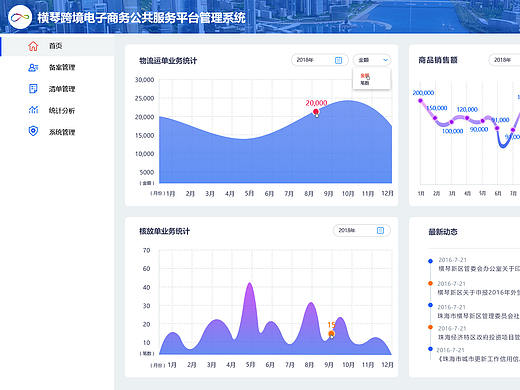
Task: Click the purple dot above the 100,000 label
Action: pyautogui.click(x=451, y=122)
